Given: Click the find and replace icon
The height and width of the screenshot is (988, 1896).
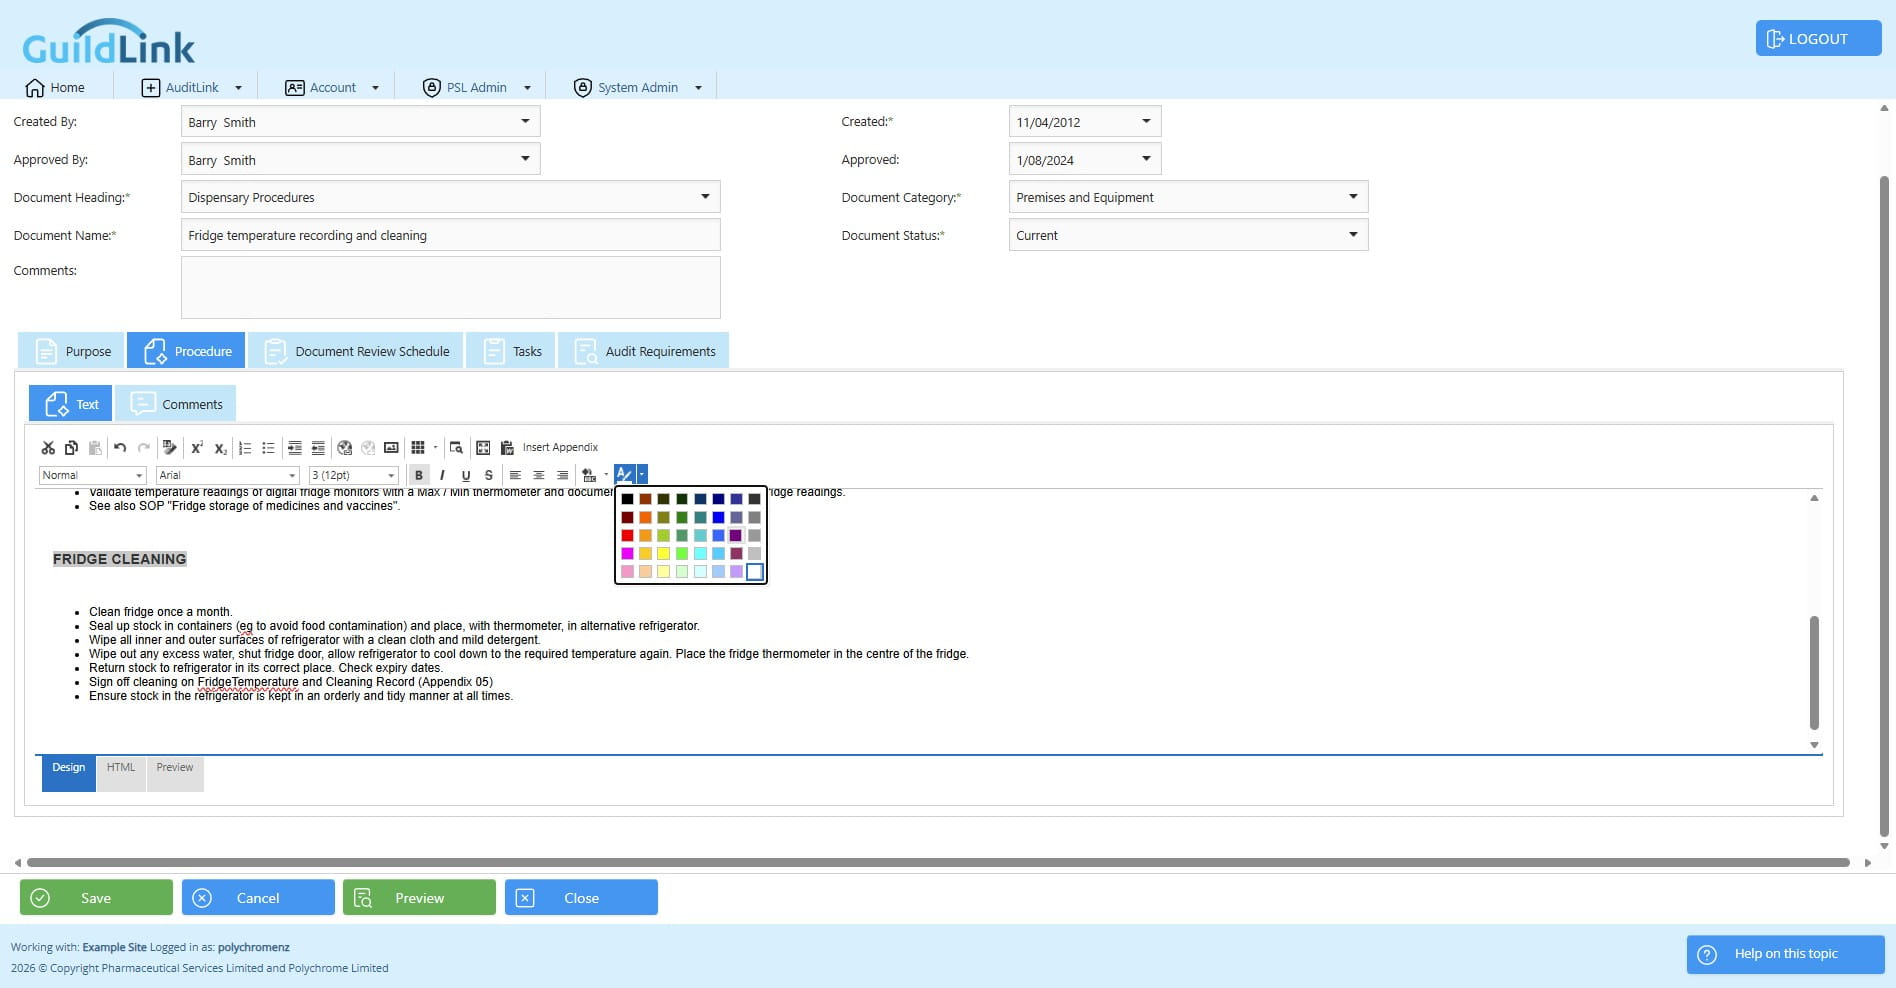Looking at the screenshot, I should point(456,448).
